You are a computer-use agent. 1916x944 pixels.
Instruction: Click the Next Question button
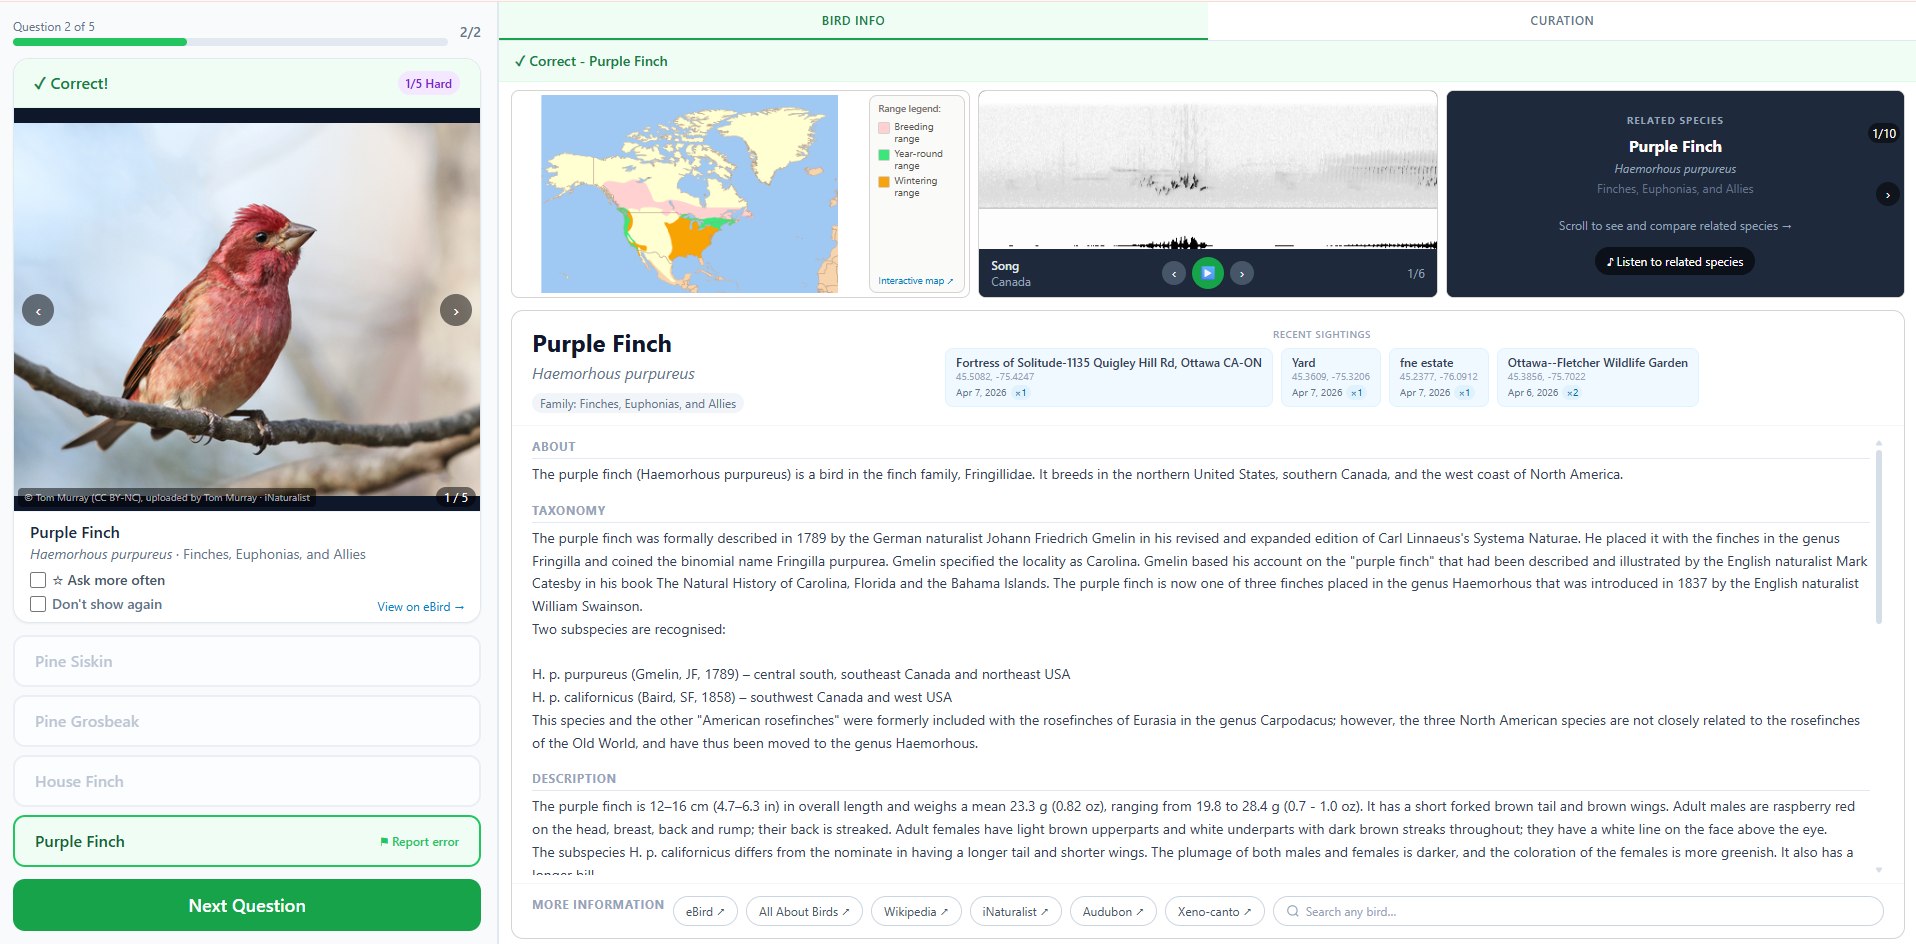click(x=247, y=905)
